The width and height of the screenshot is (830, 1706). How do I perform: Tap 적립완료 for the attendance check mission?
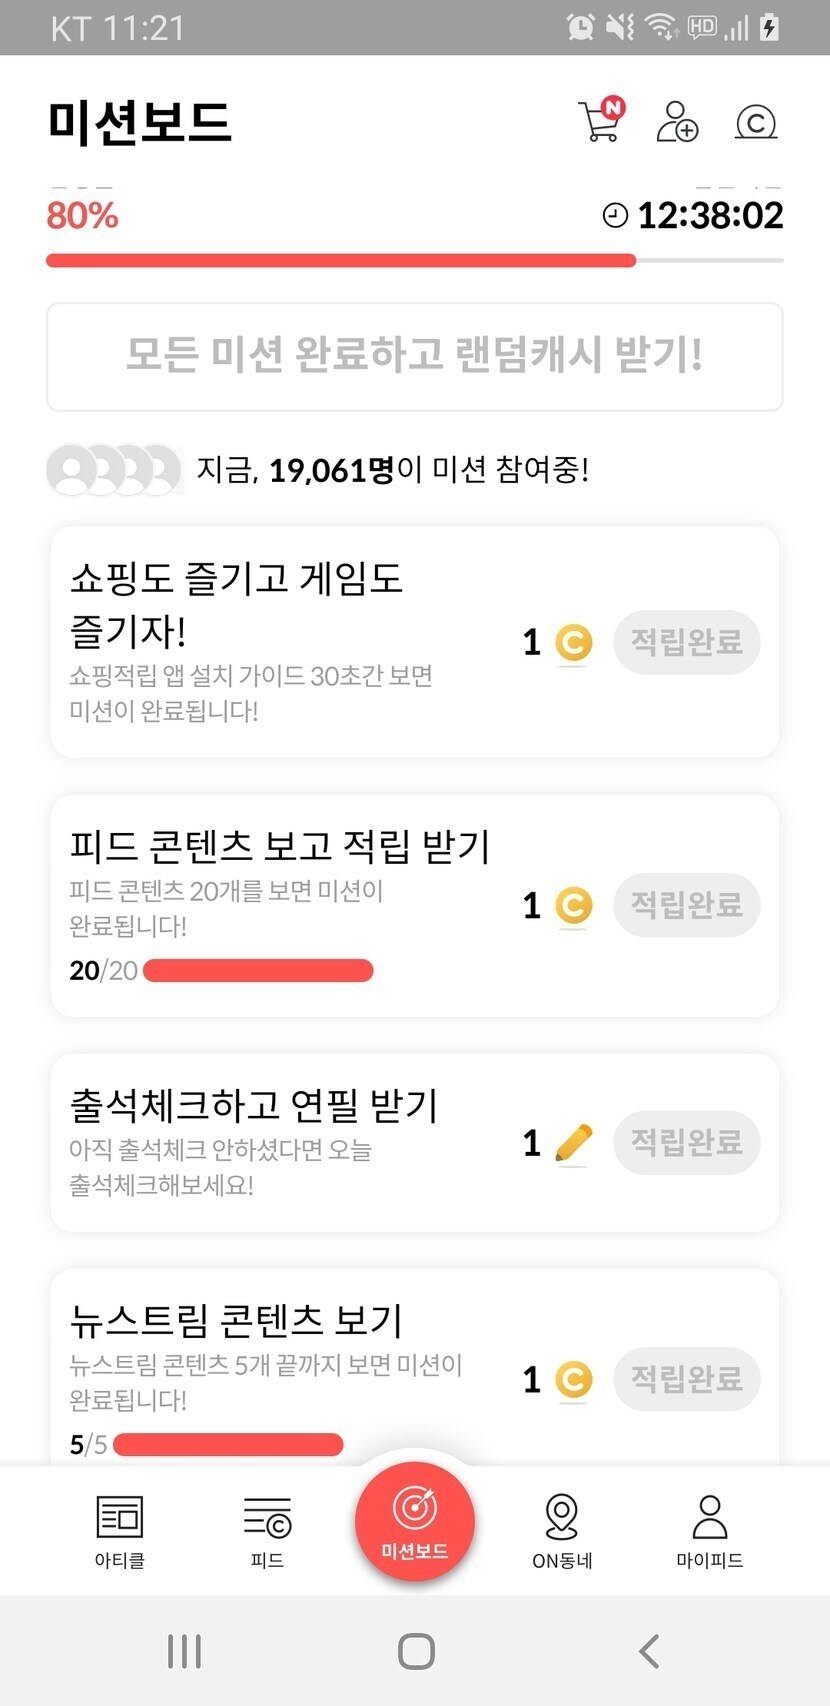[687, 1142]
